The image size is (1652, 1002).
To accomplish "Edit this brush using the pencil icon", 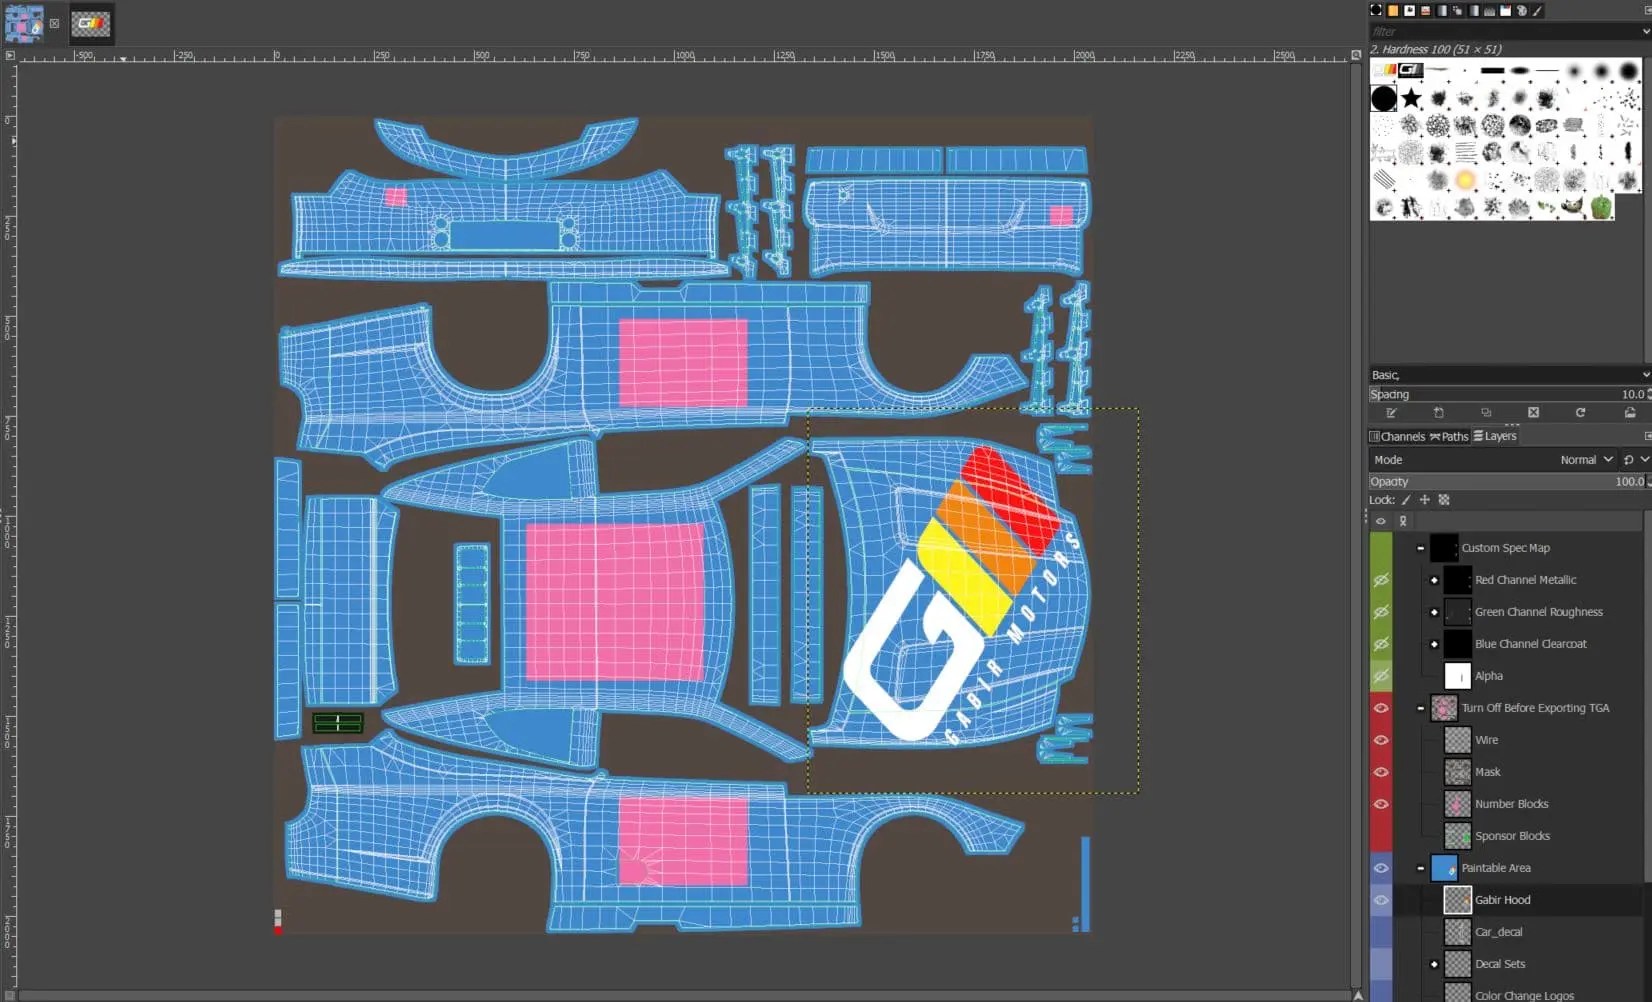I will point(1392,412).
